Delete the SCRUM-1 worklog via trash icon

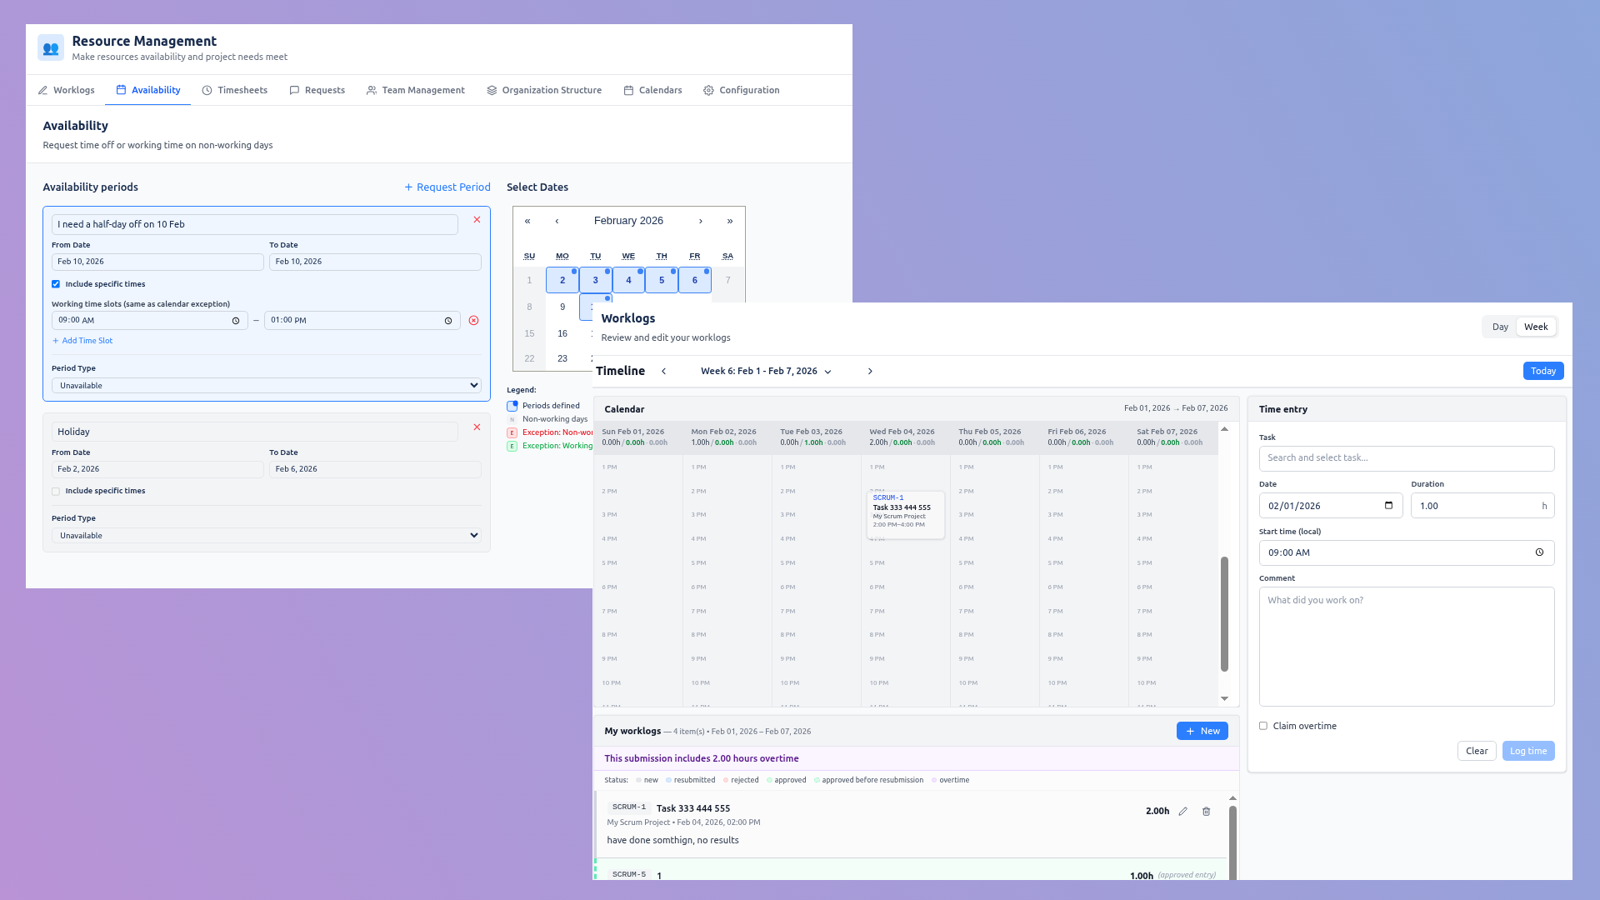[x=1206, y=811]
